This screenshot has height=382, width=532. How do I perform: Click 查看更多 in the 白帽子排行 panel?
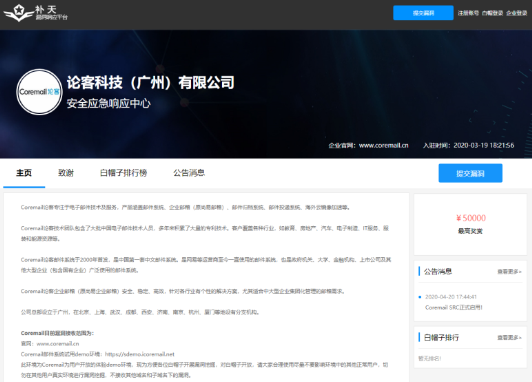tap(509, 338)
